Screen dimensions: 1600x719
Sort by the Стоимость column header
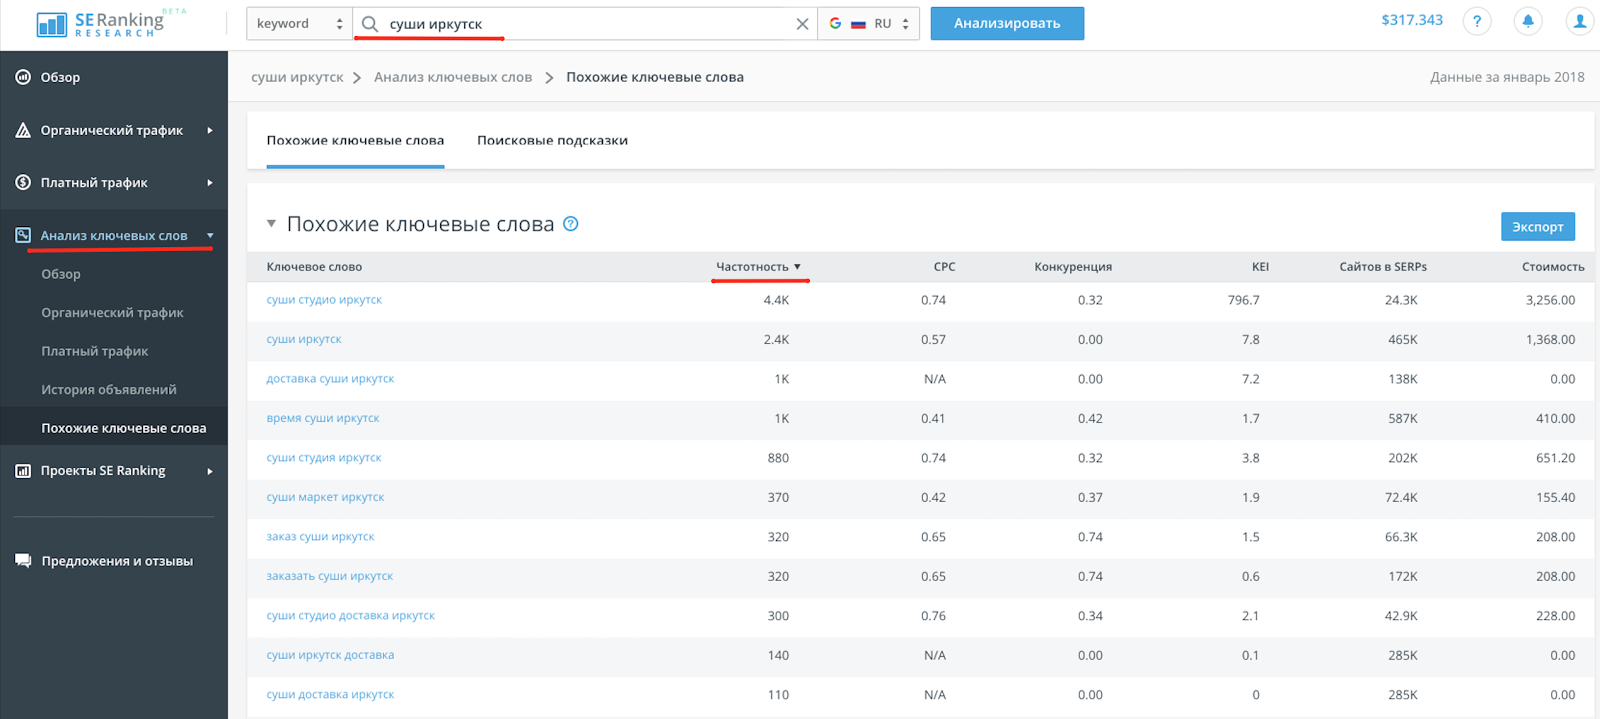tap(1553, 267)
